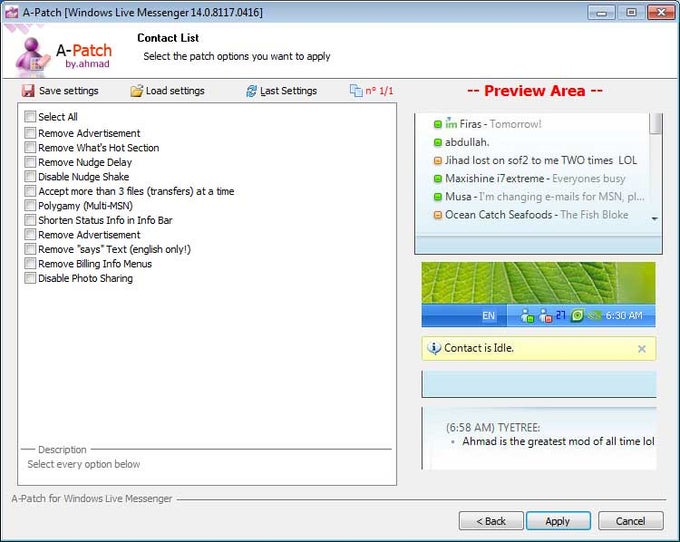The height and width of the screenshot is (542, 680).
Task: Click Maxishine i7extreme contact row
Action: click(535, 179)
